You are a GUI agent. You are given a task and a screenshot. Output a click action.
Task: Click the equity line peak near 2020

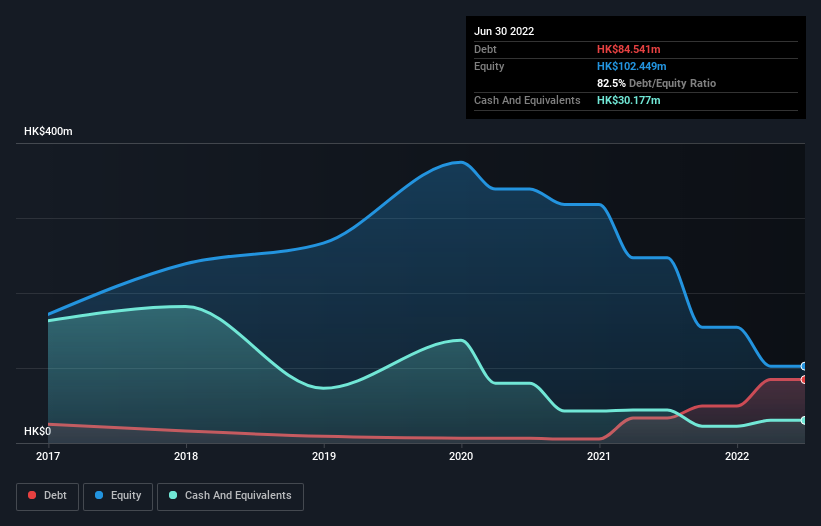tap(460, 162)
